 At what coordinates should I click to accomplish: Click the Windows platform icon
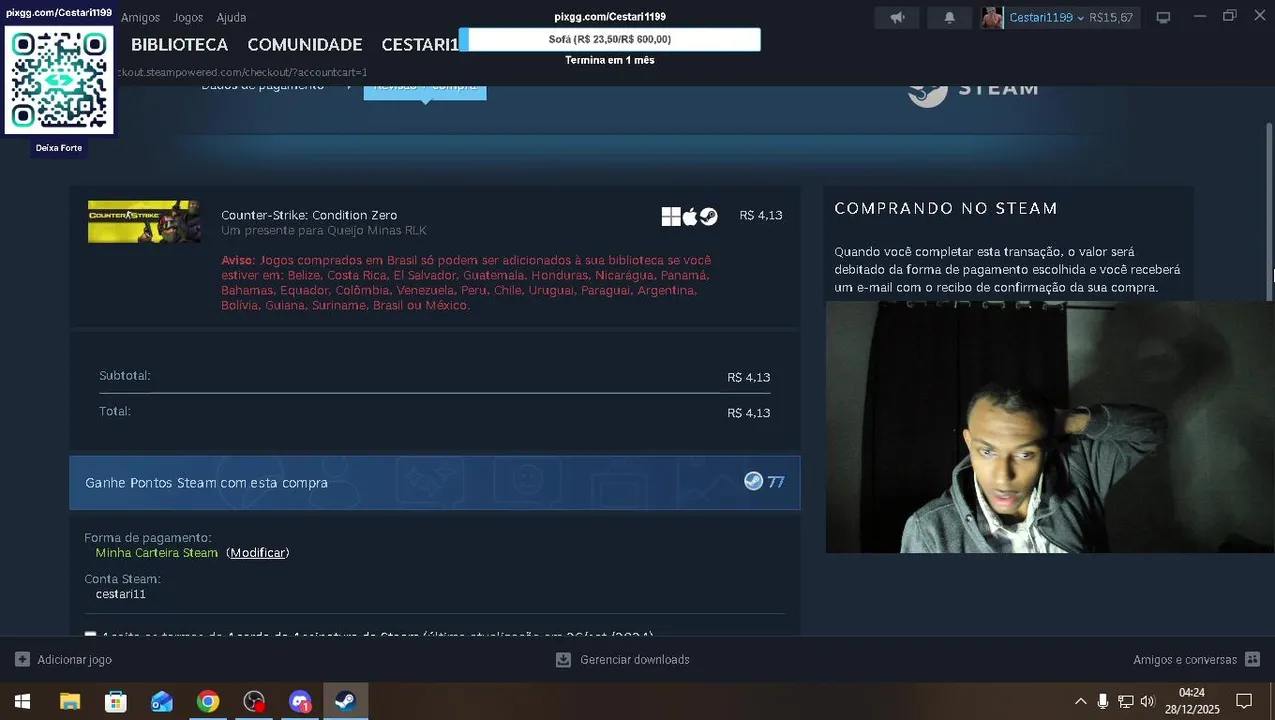click(x=671, y=217)
